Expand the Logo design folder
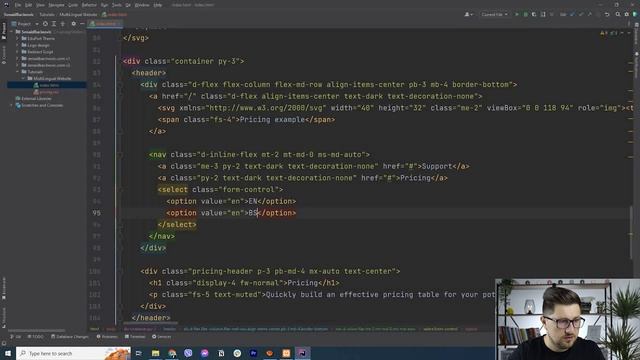 pyautogui.click(x=18, y=45)
